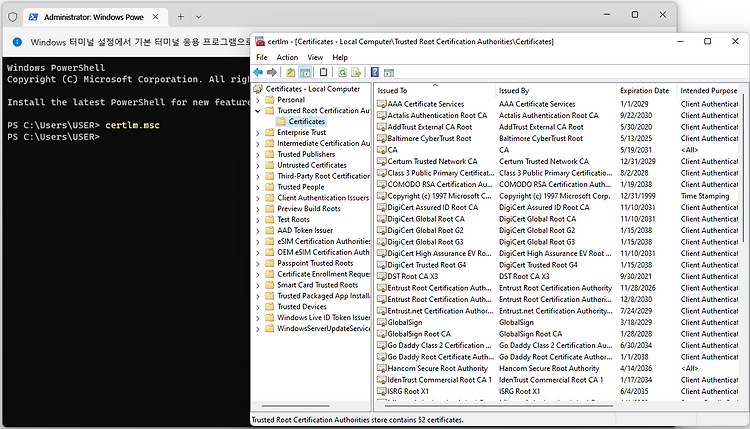The height and width of the screenshot is (429, 750).
Task: Sort by the Expiration Date column header
Action: [646, 90]
